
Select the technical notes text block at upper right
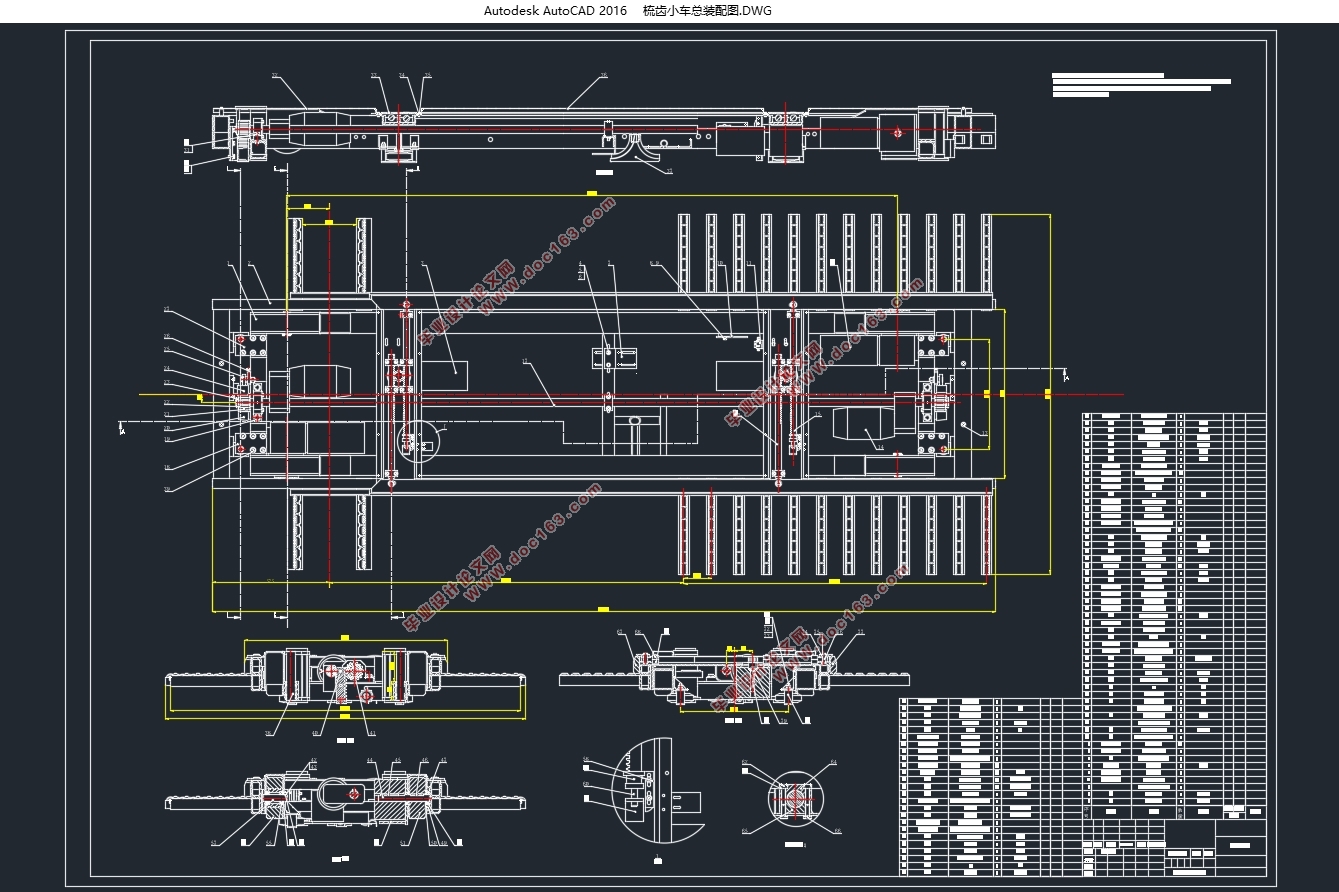[1141, 84]
